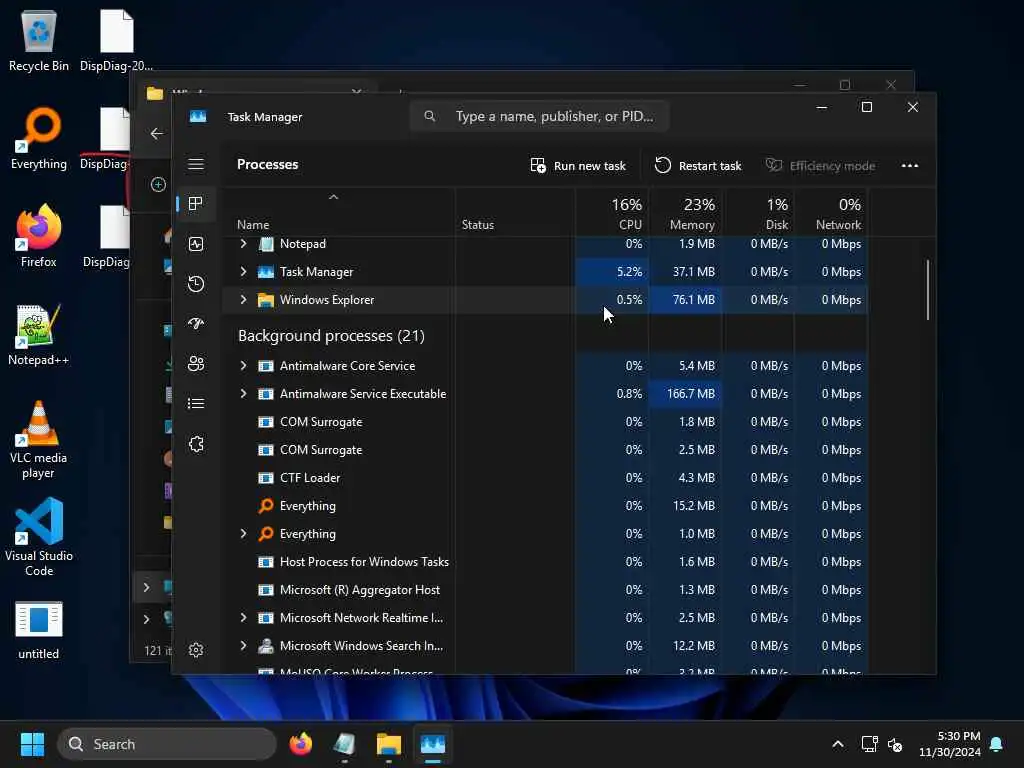Click the process list vertical scrollbar thumb
The width and height of the screenshot is (1024, 768).
tap(928, 290)
